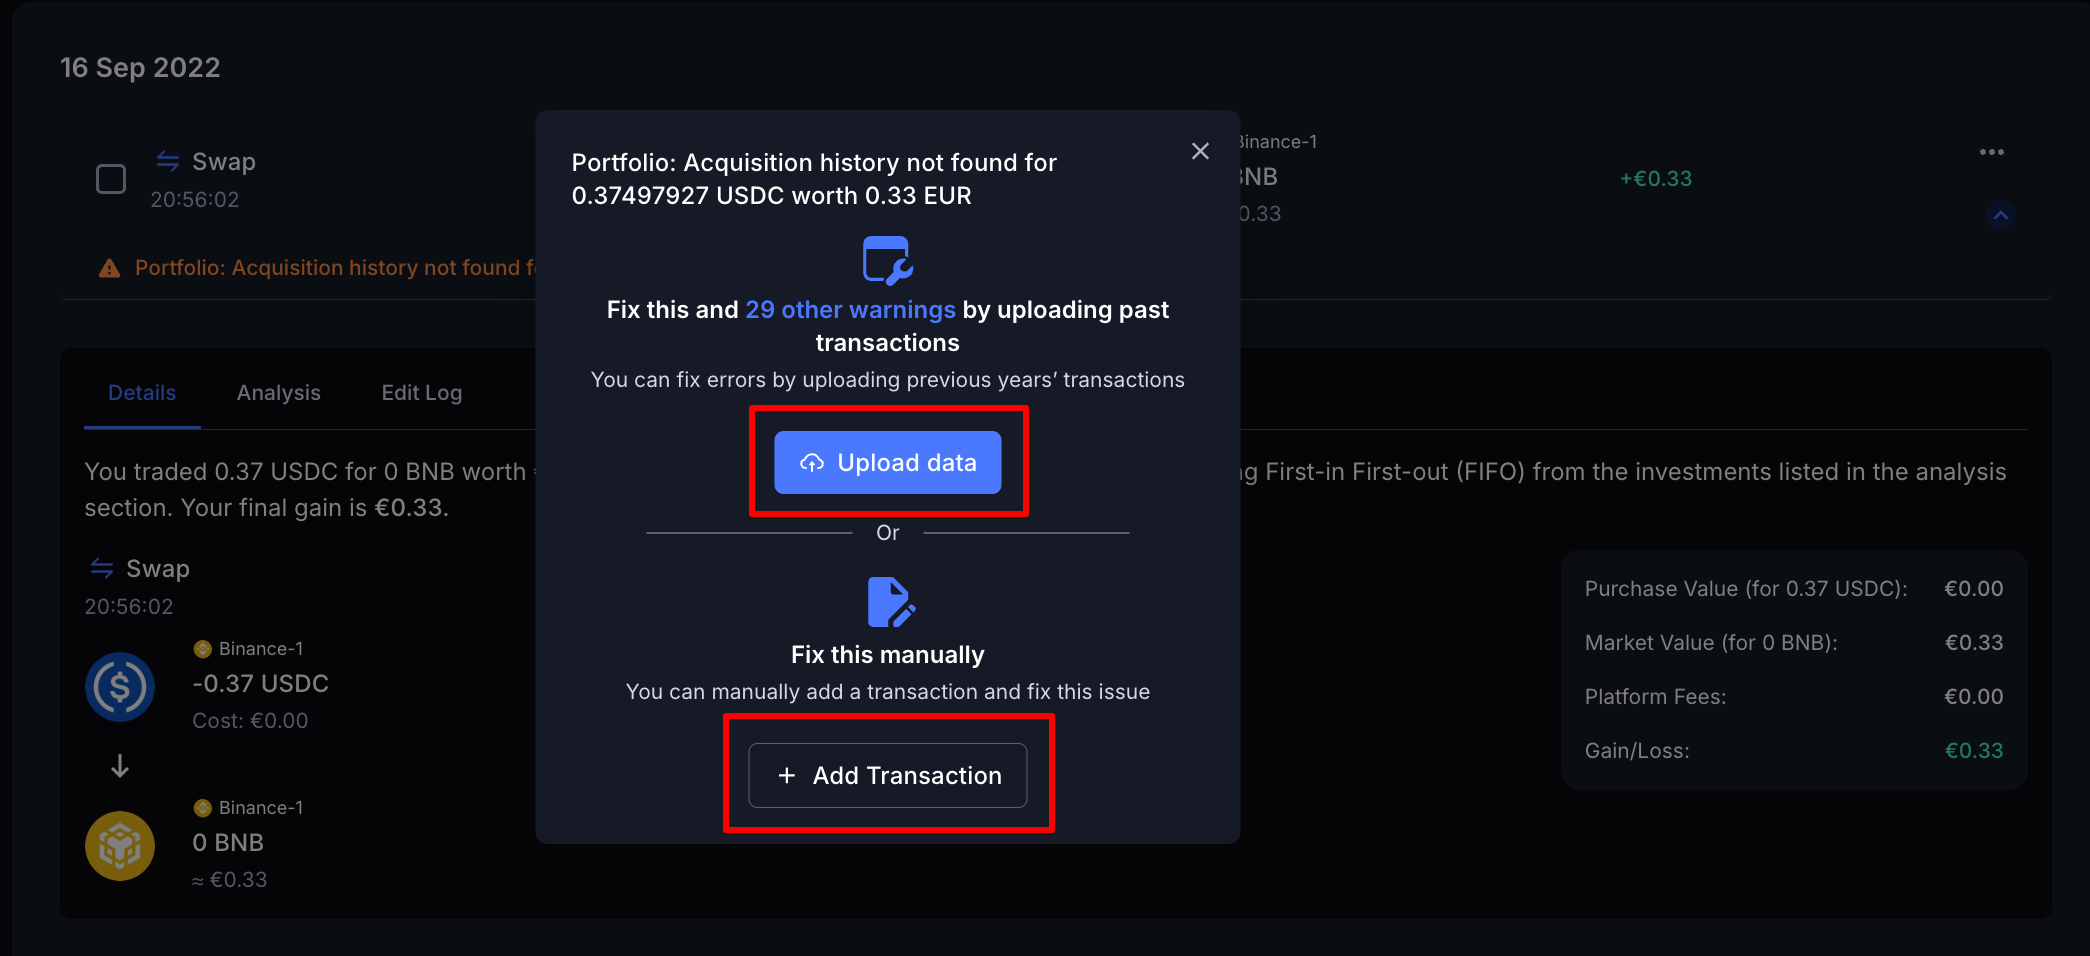Switch to the Analysis tab

278,392
